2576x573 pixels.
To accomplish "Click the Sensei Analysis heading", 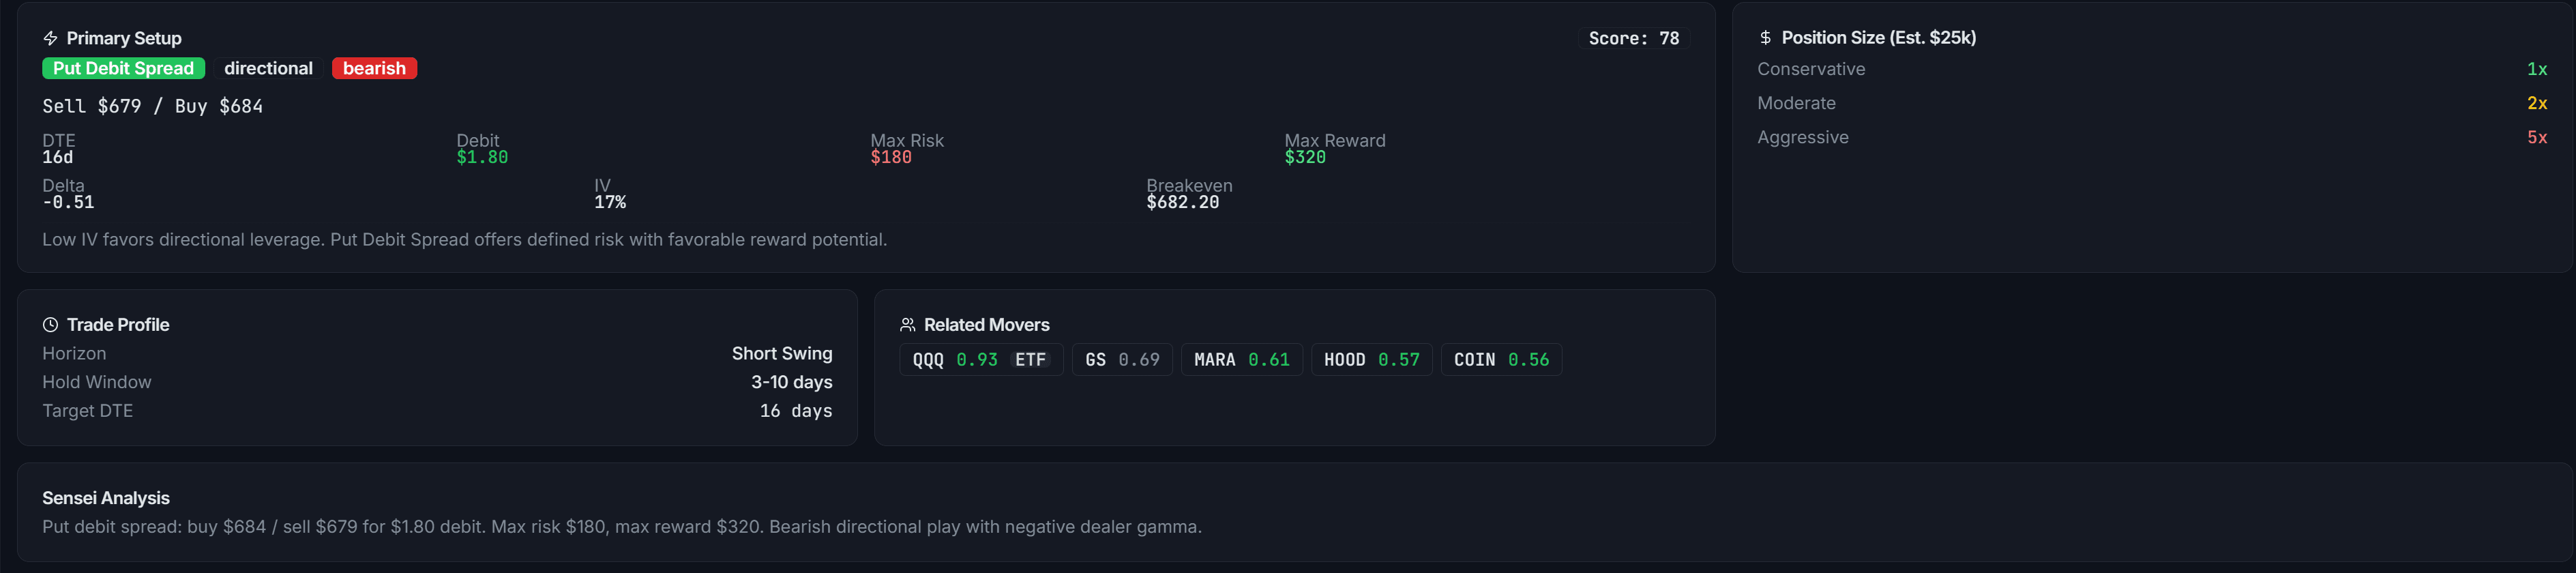I will (105, 497).
